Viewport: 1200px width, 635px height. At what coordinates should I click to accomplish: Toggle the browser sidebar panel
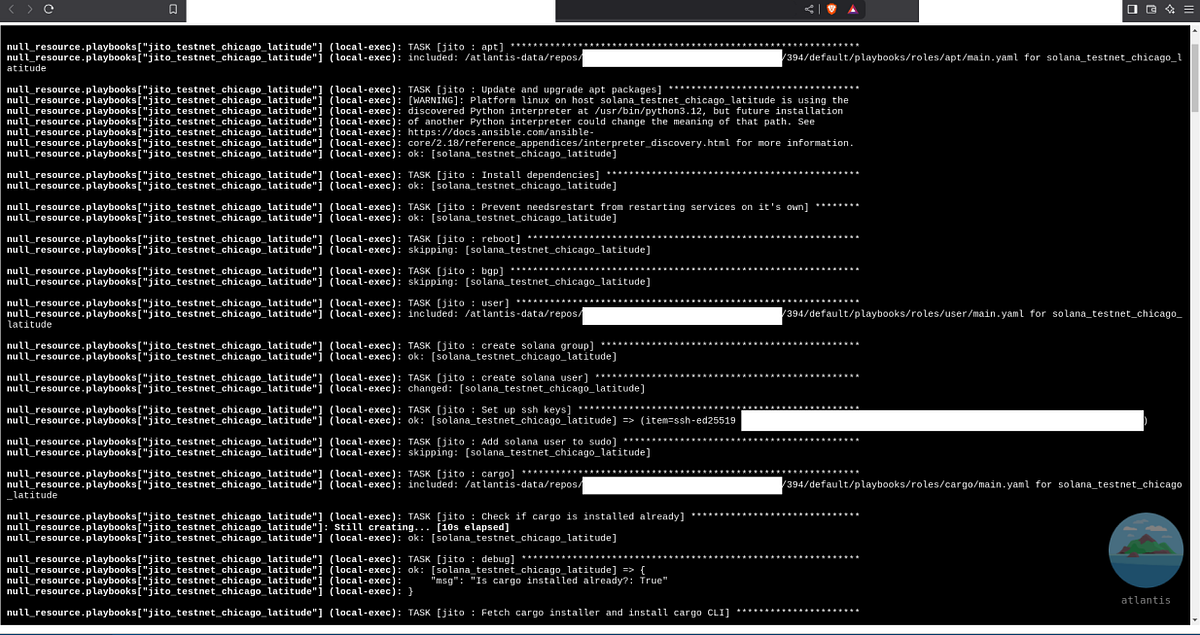[x=1132, y=9]
